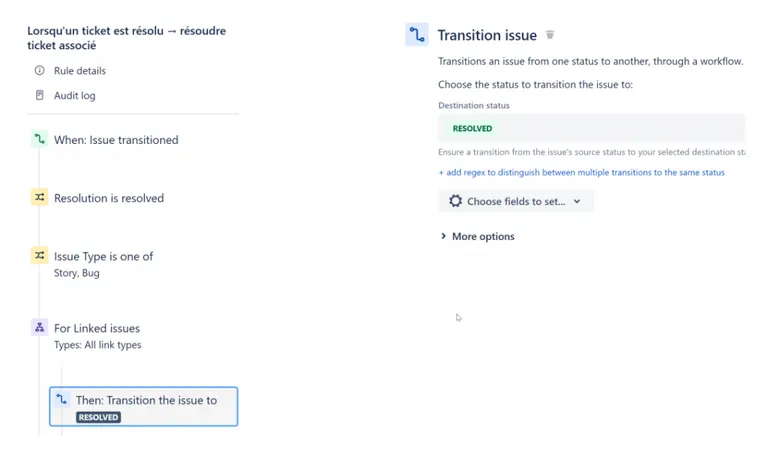The image size is (768, 458).
Task: Click the gear icon in Choose fields
Action: (456, 201)
